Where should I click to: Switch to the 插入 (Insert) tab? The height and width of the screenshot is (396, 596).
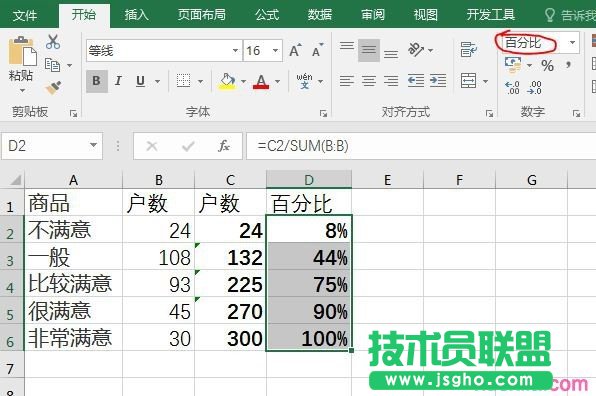point(137,15)
